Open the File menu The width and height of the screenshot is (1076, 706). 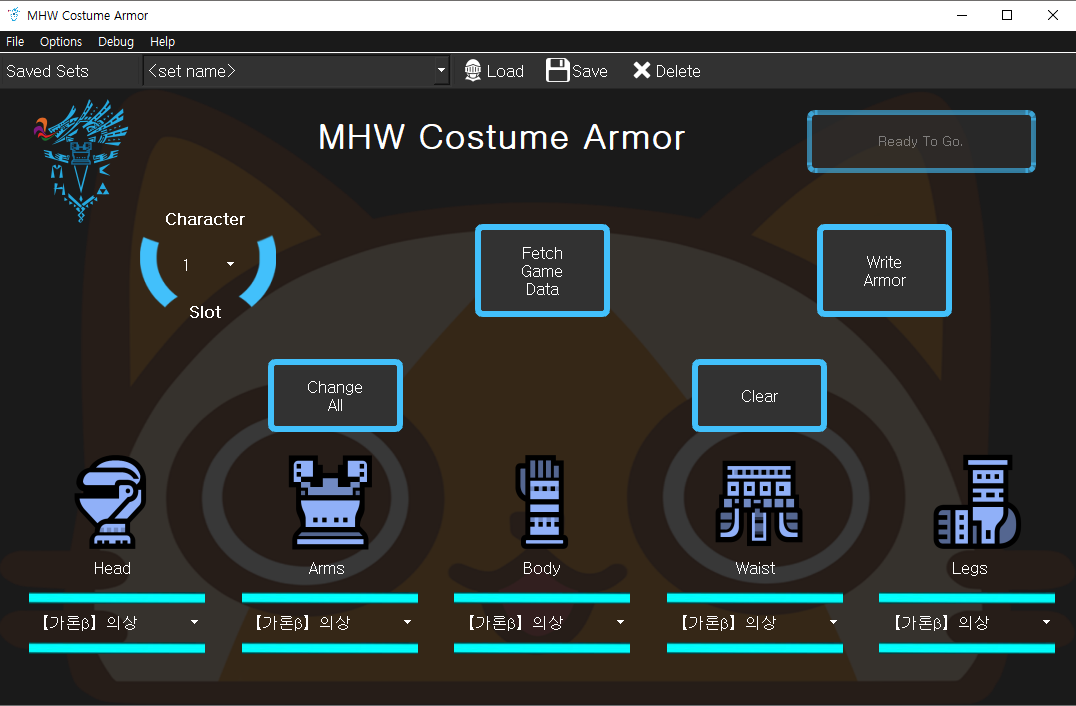tap(15, 42)
